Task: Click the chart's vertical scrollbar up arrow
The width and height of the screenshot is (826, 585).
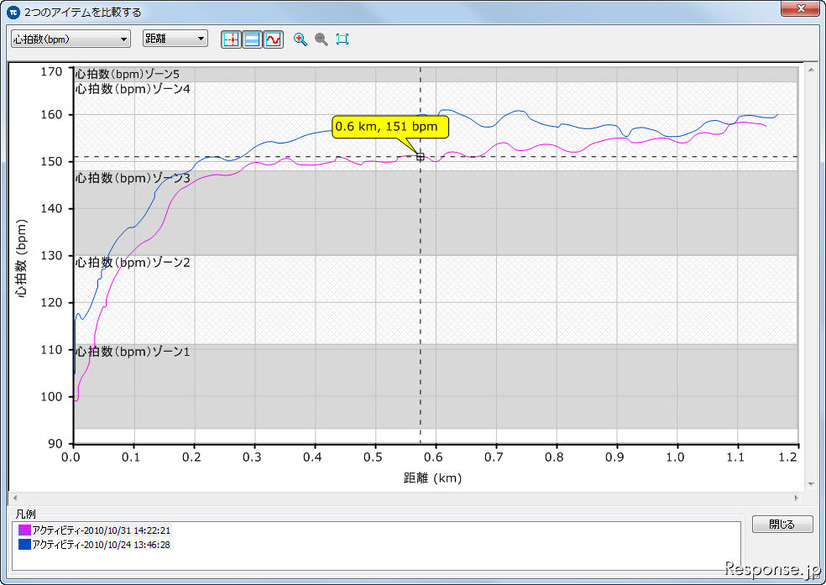Action: click(x=811, y=71)
